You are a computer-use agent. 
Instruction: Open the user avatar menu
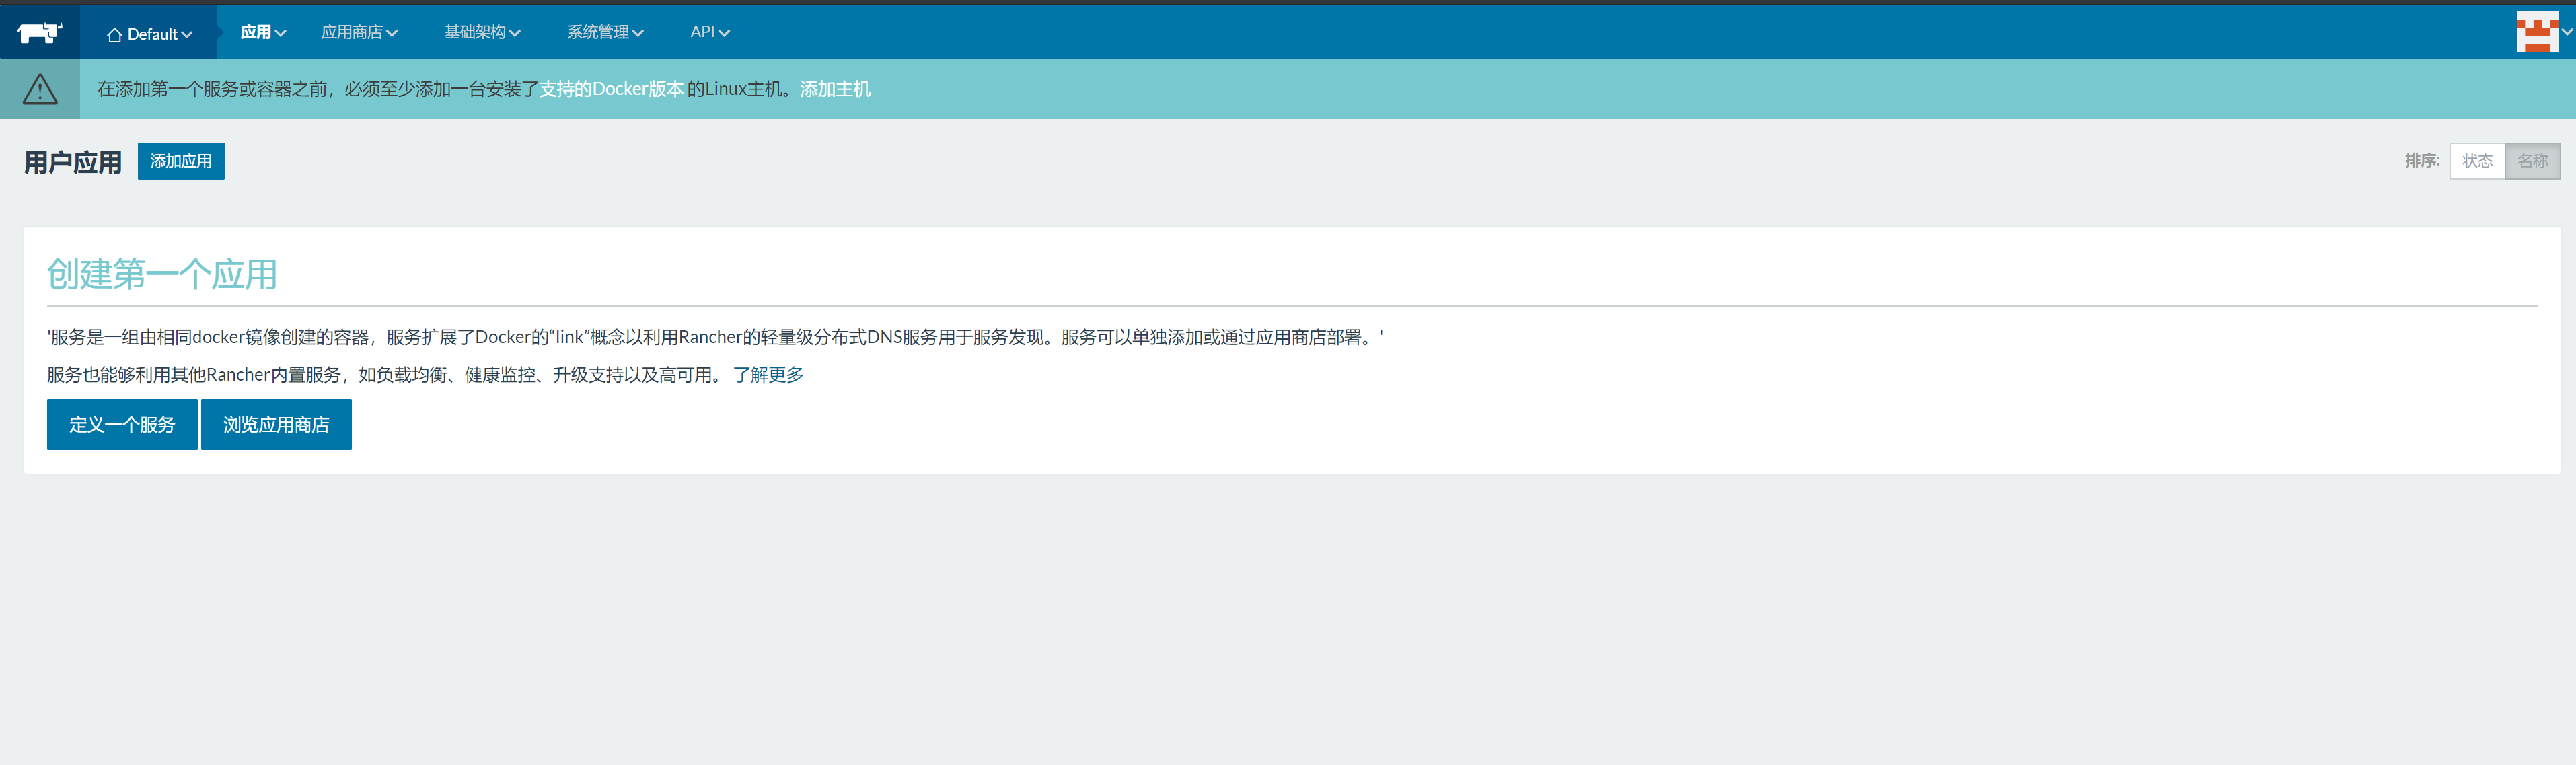click(2543, 32)
